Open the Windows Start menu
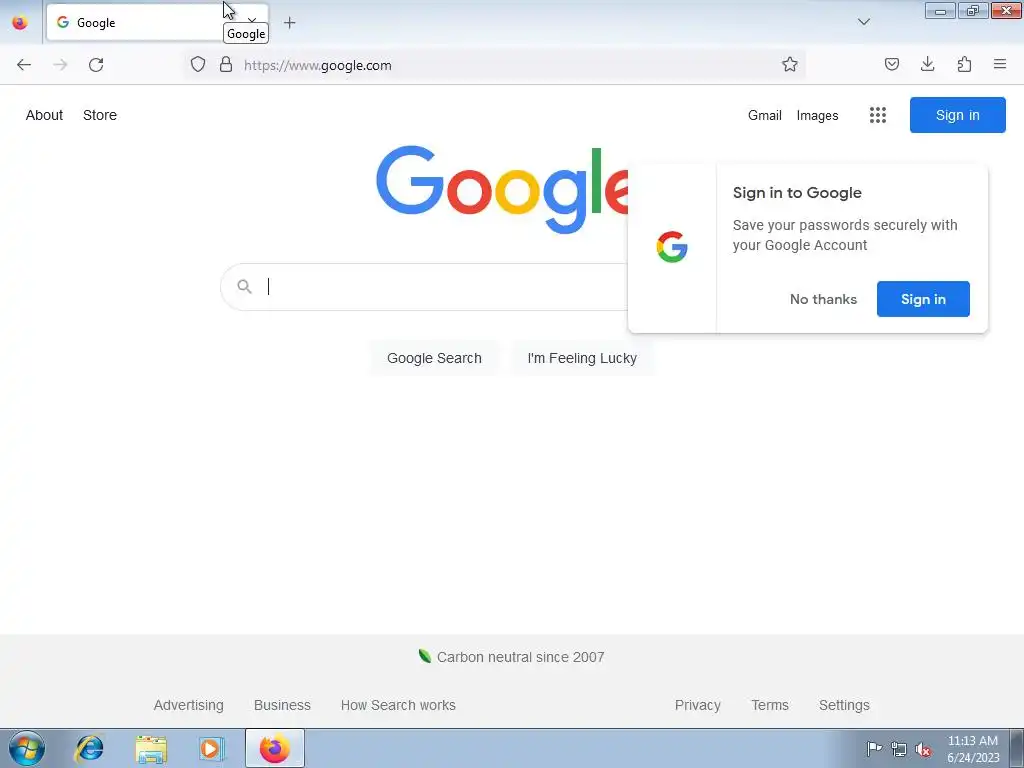 [x=27, y=748]
